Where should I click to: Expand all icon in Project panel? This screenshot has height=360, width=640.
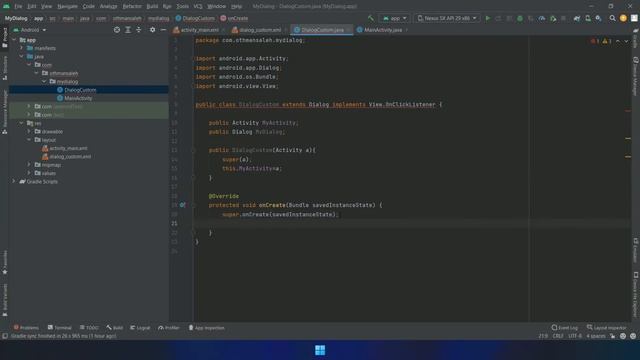click(x=128, y=30)
